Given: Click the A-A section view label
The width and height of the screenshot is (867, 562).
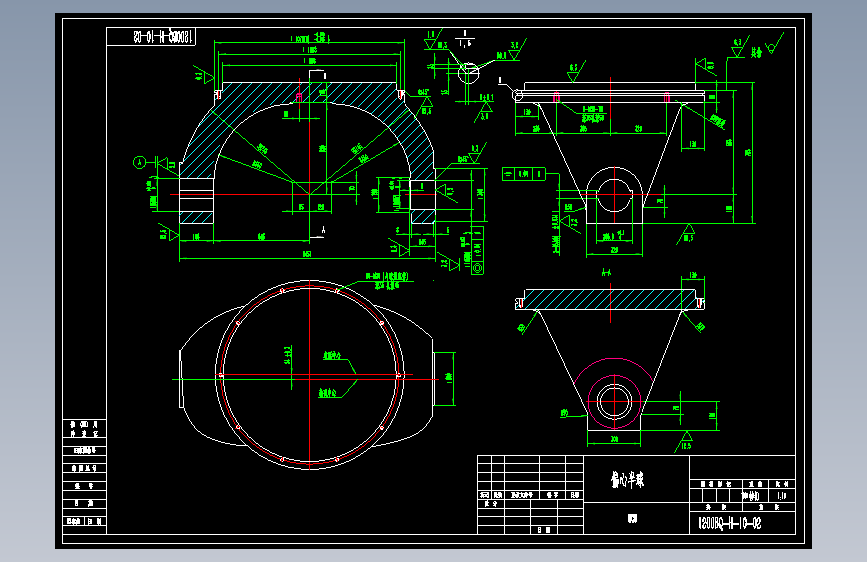Looking at the screenshot, I should 607,273.
